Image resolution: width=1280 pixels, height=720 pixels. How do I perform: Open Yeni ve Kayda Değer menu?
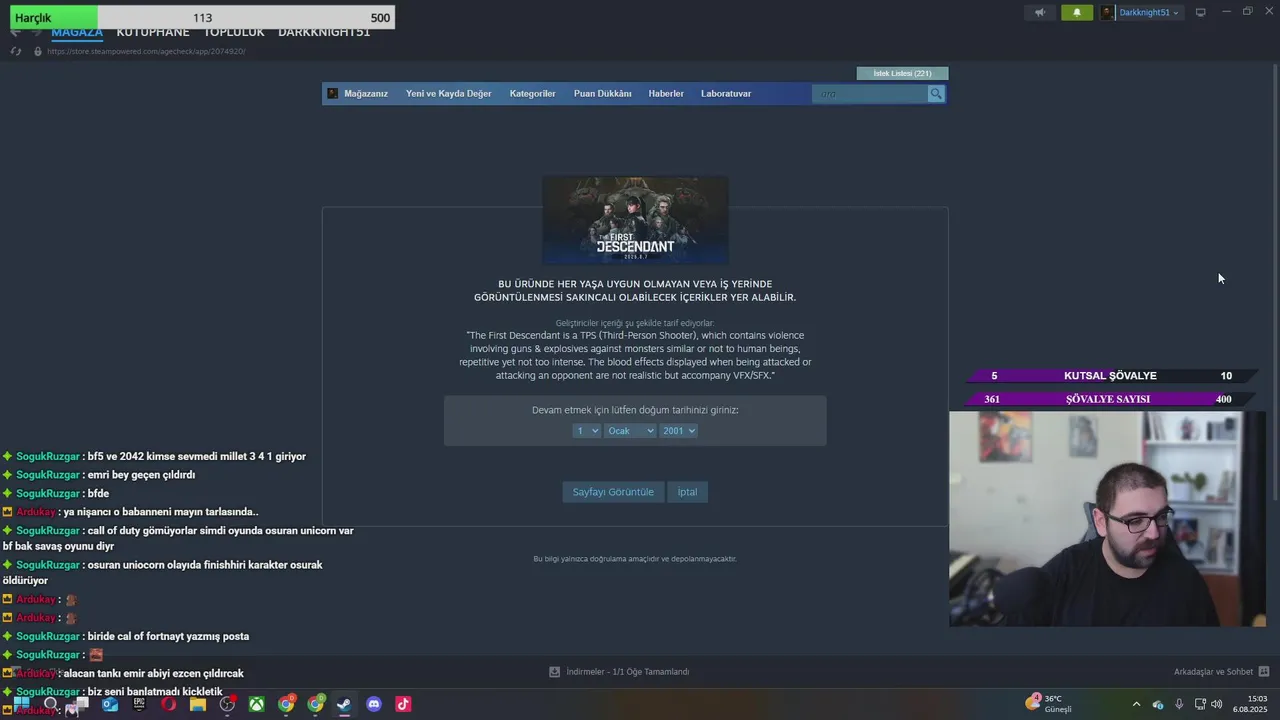pyautogui.click(x=448, y=94)
